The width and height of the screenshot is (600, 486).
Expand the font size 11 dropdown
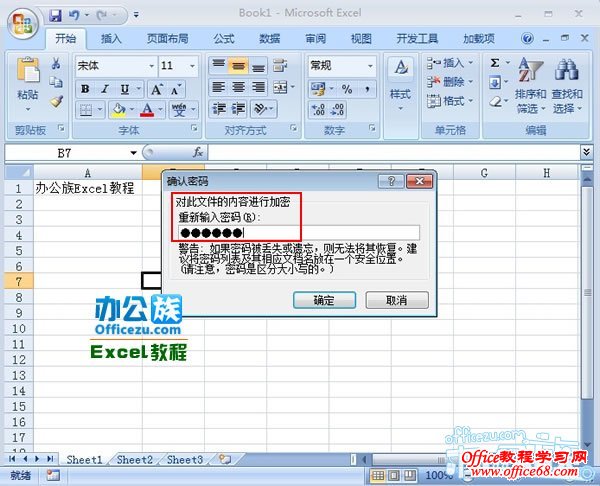(x=192, y=66)
